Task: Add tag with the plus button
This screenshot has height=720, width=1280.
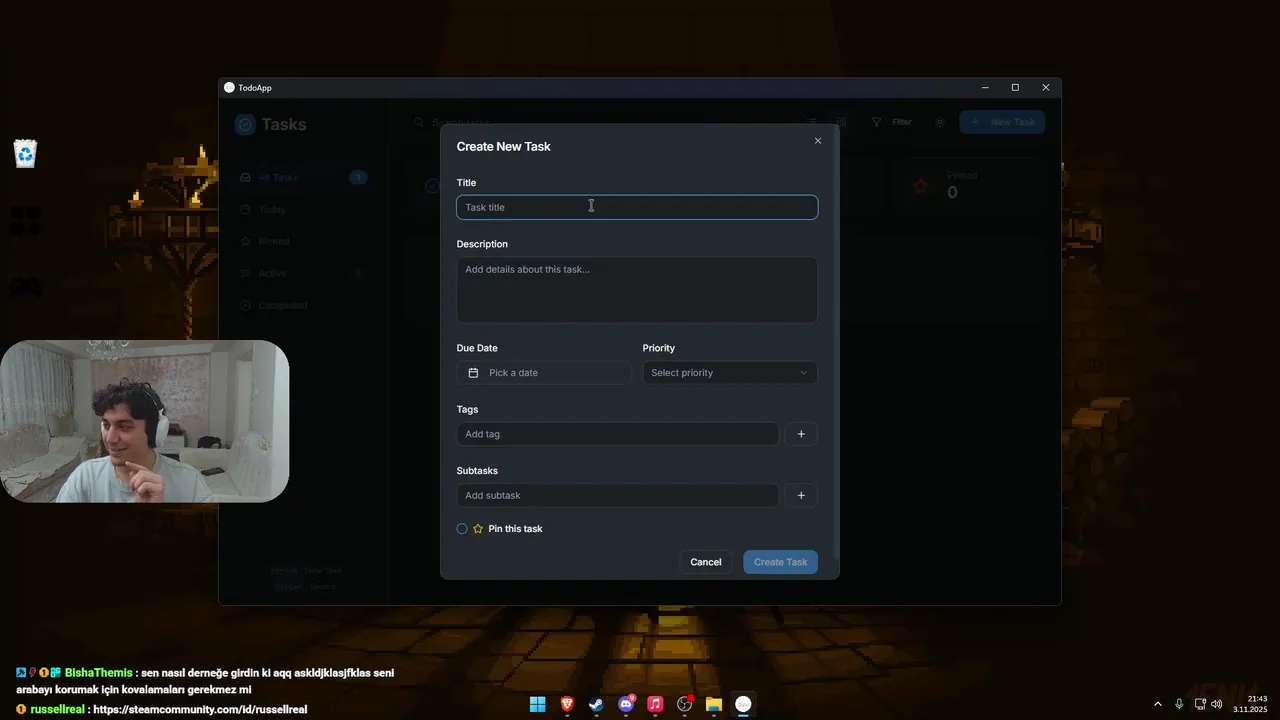Action: click(x=801, y=434)
